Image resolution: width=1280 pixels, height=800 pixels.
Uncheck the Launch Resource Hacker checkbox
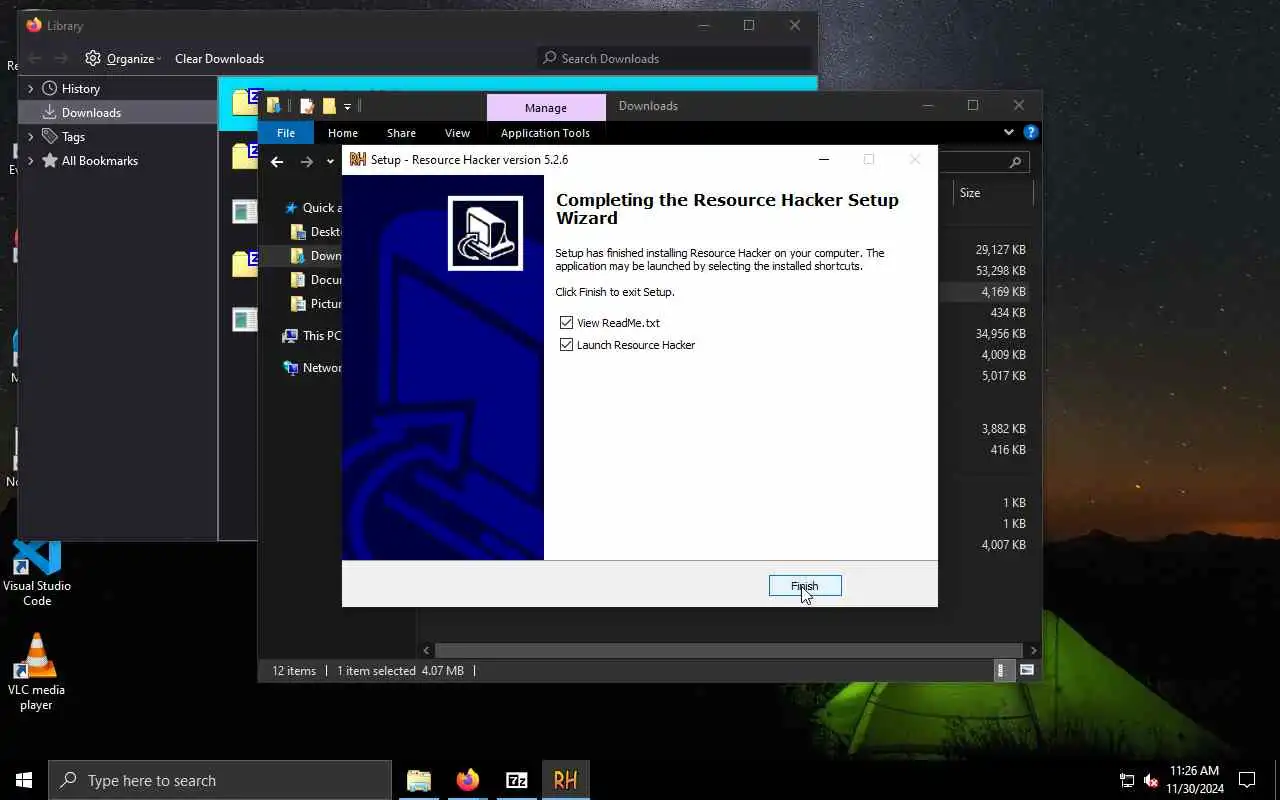pos(567,345)
